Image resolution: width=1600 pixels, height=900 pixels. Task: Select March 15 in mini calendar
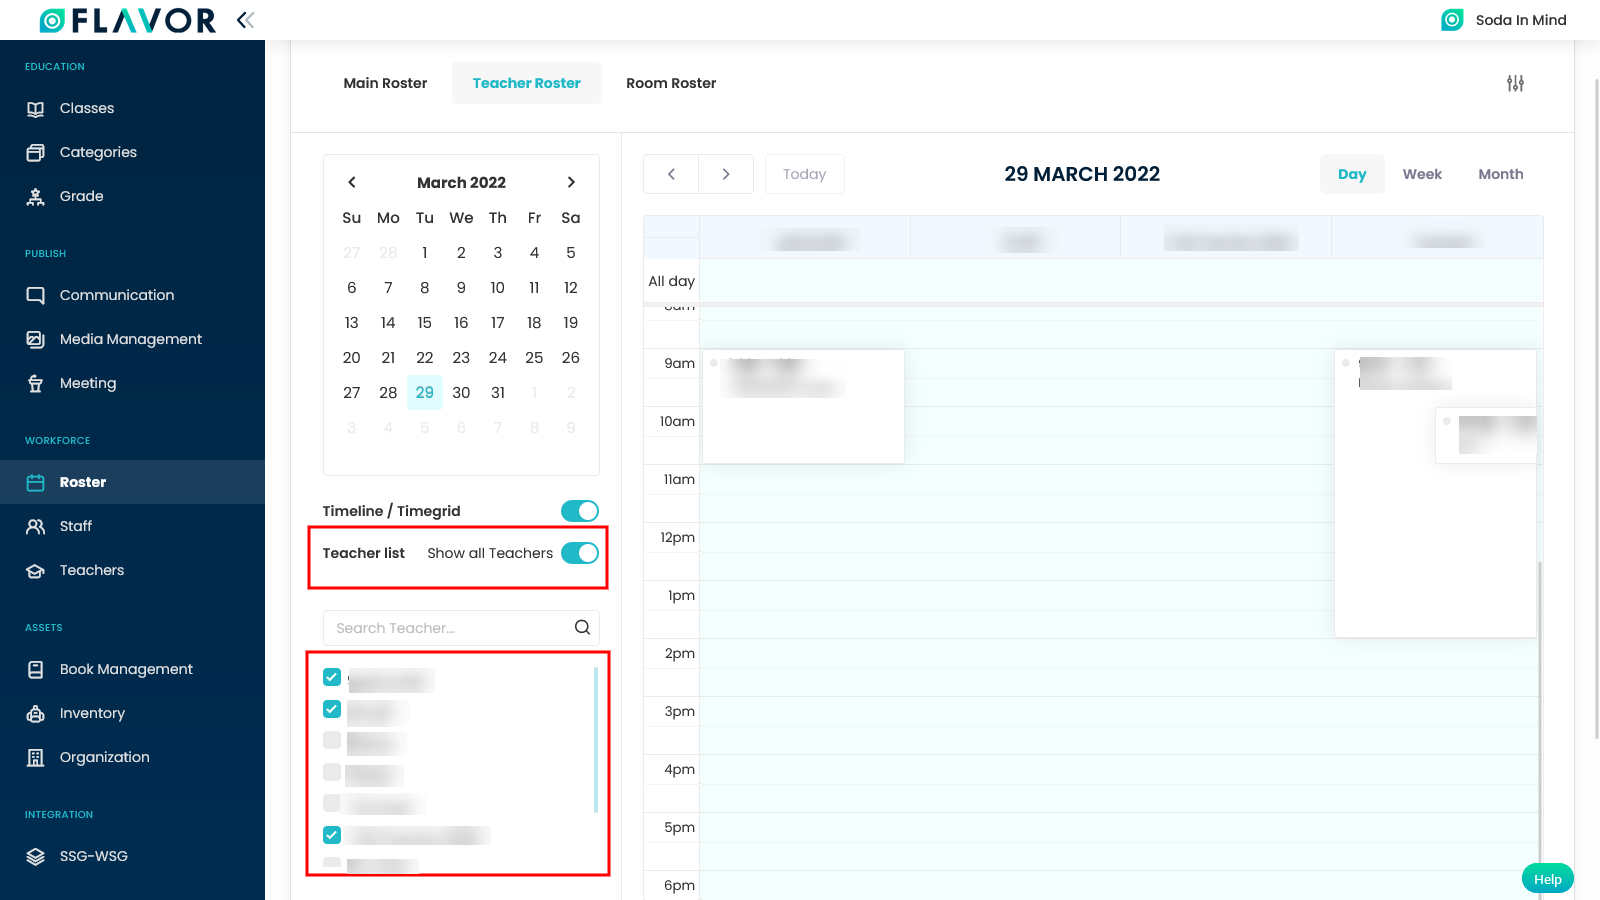point(425,323)
